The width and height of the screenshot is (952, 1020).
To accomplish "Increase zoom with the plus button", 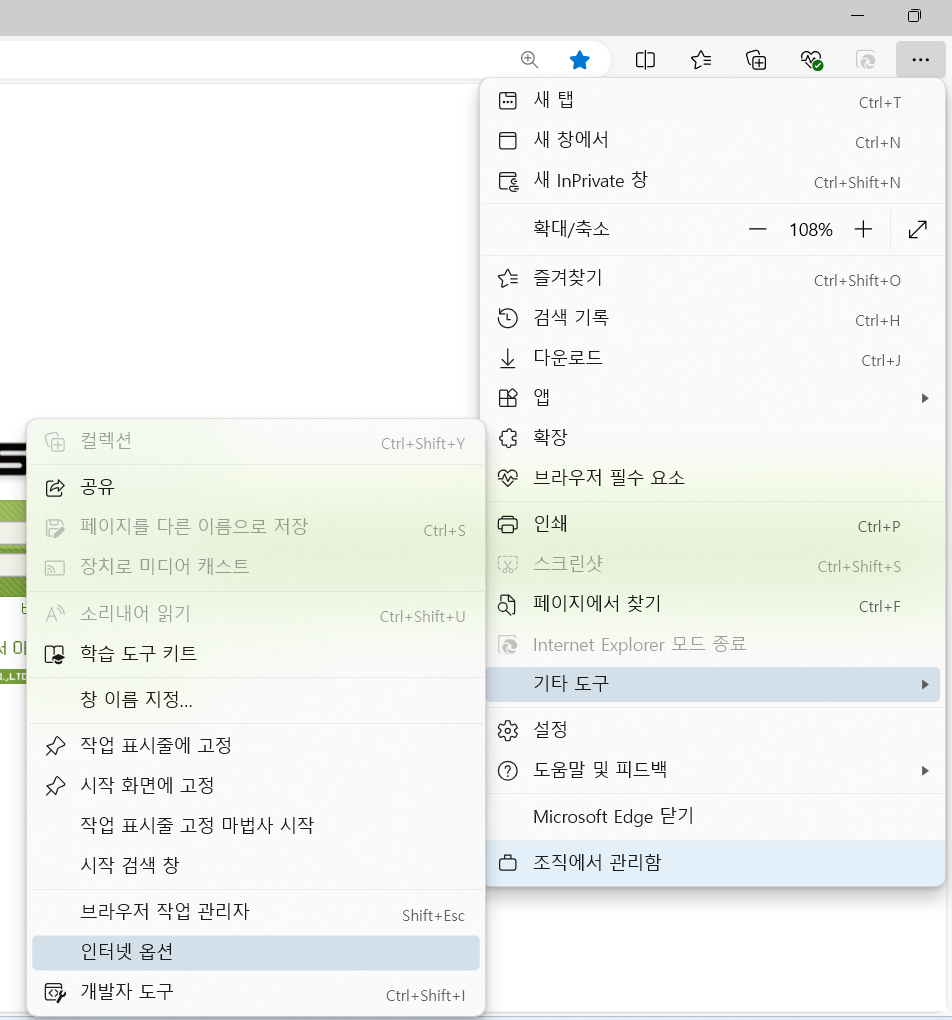I will click(864, 230).
